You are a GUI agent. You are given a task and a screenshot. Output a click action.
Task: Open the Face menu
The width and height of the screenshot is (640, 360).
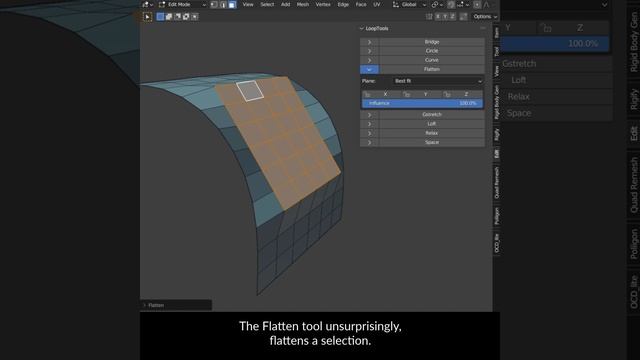(361, 4)
